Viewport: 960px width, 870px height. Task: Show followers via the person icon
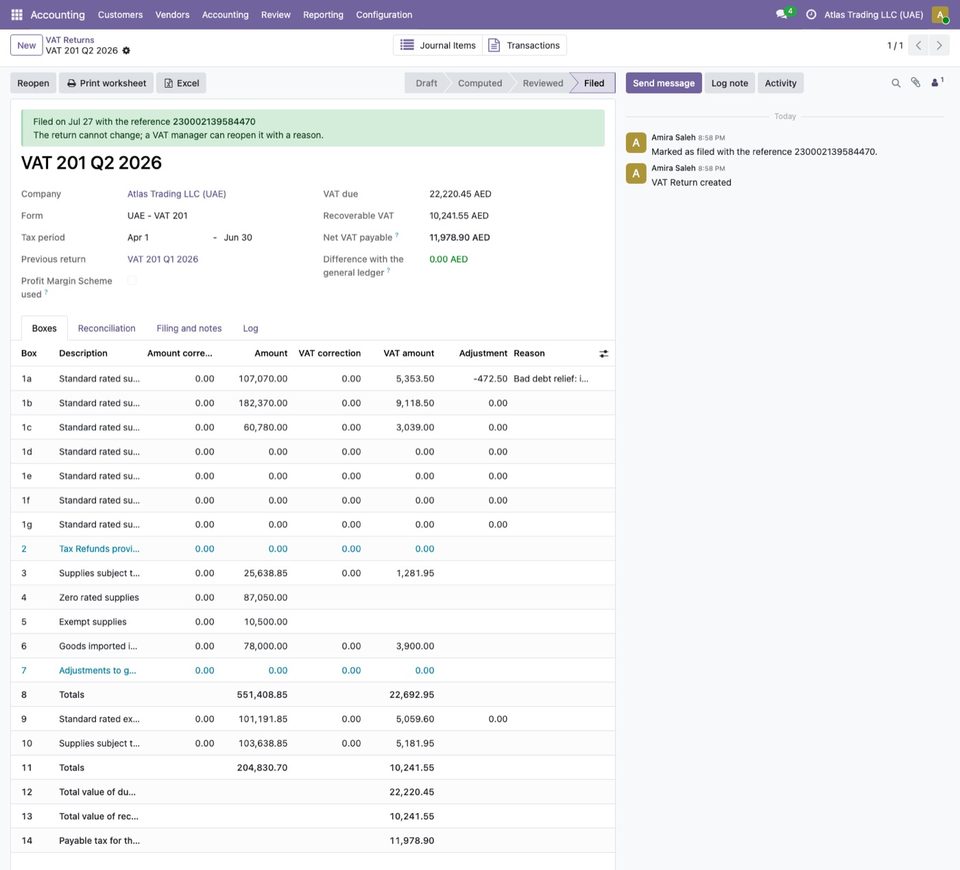pyautogui.click(x=936, y=83)
